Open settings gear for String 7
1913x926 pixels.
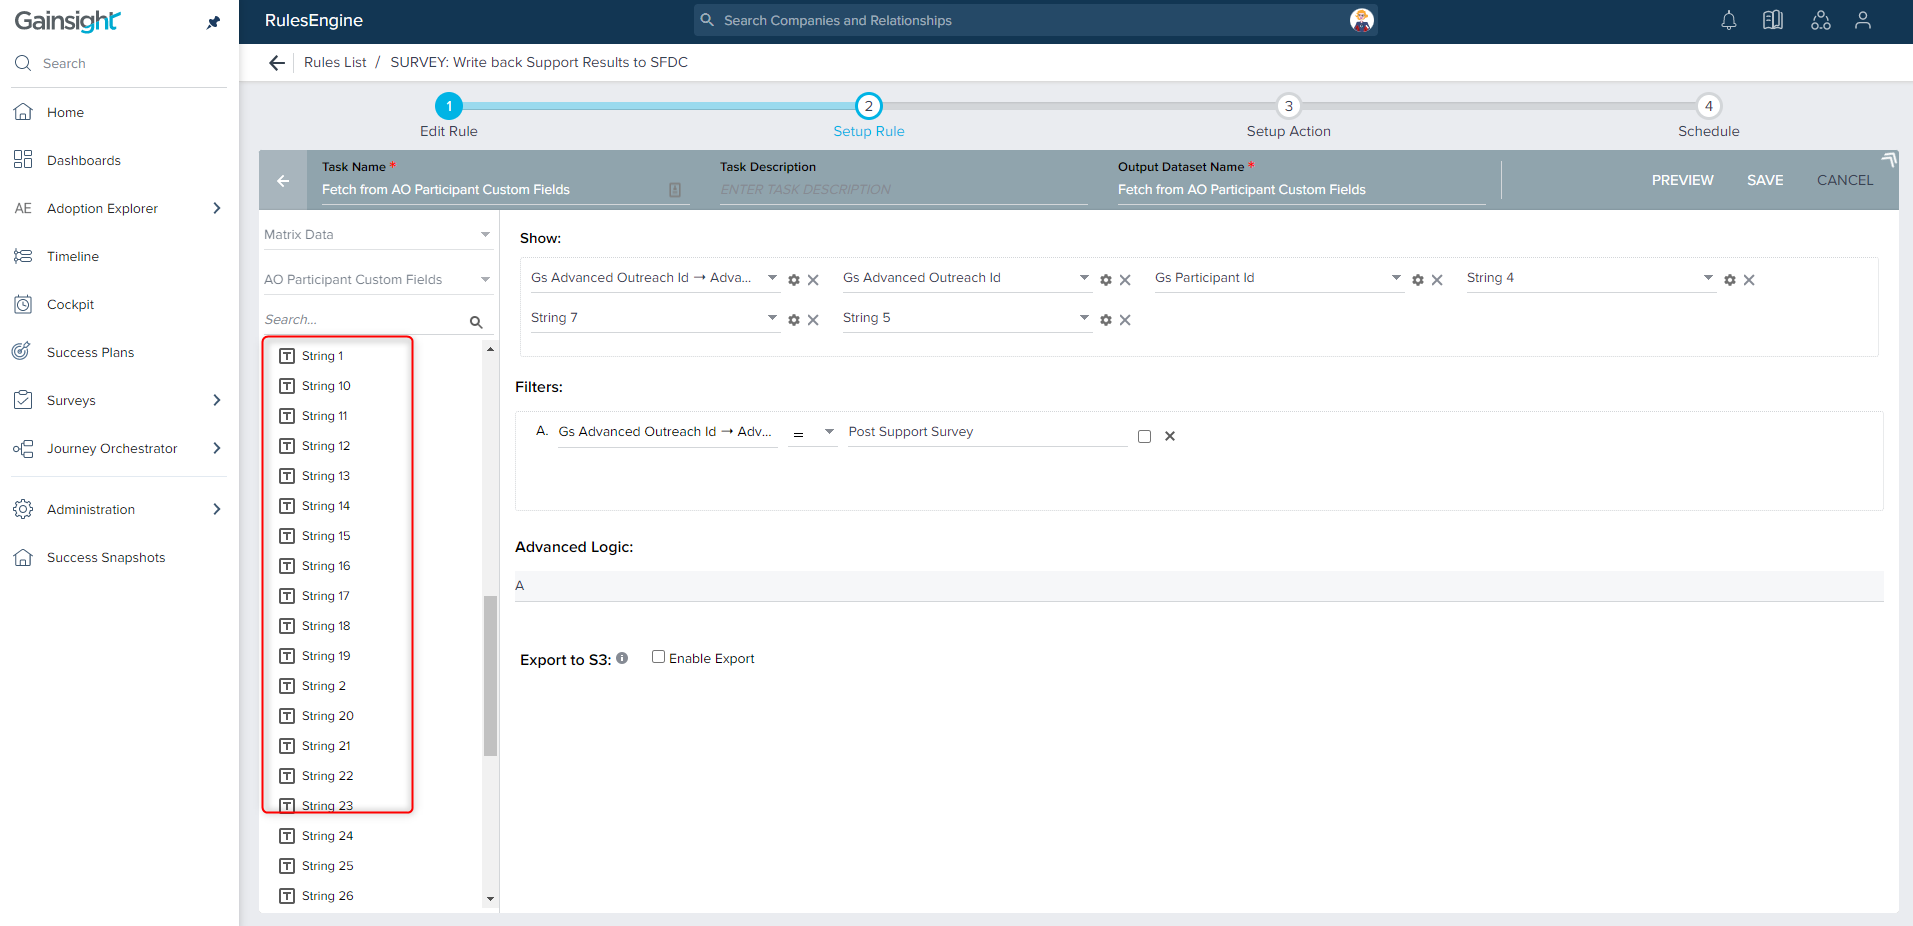tap(794, 320)
